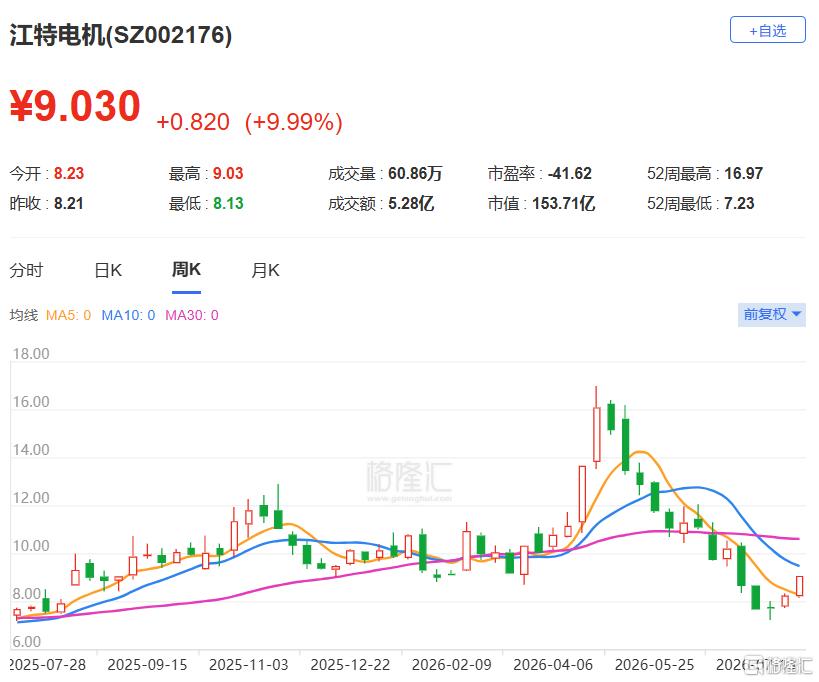Screen dimensions: 819x682
Task: Click the 16.00 price axis label
Action: pos(31,402)
